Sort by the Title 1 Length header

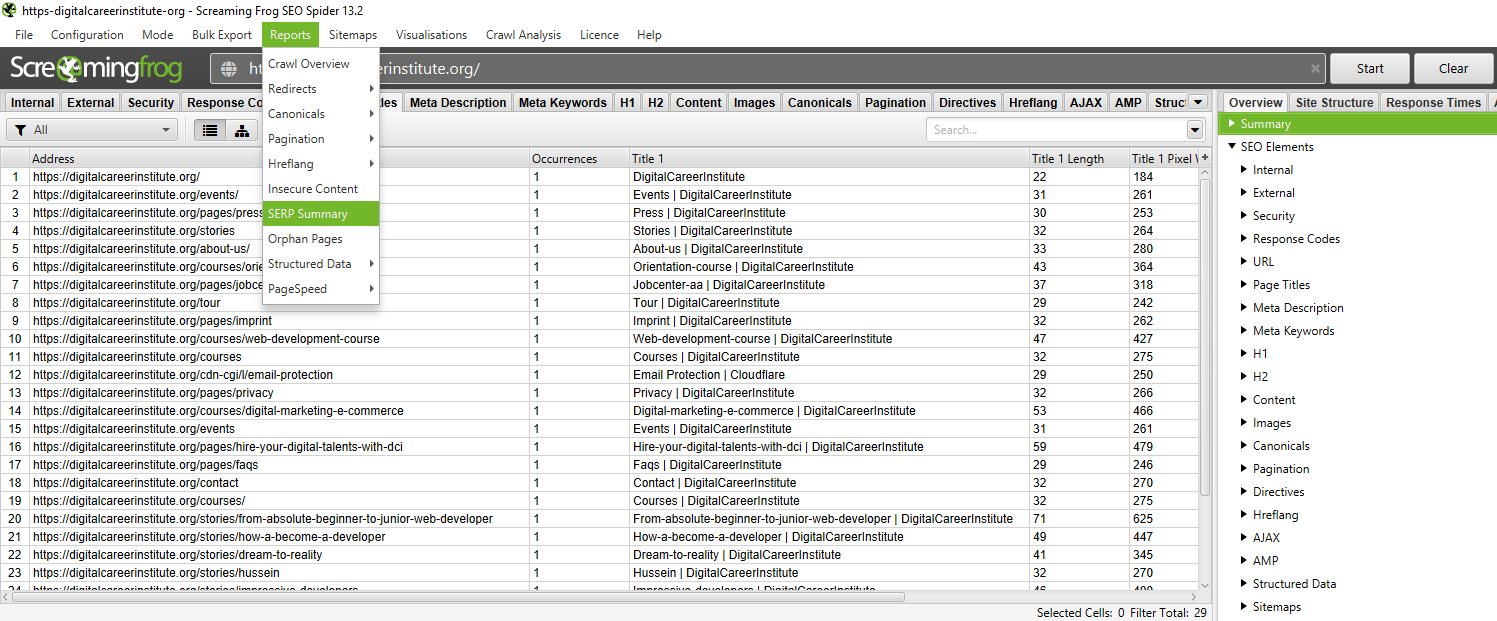(1079, 158)
